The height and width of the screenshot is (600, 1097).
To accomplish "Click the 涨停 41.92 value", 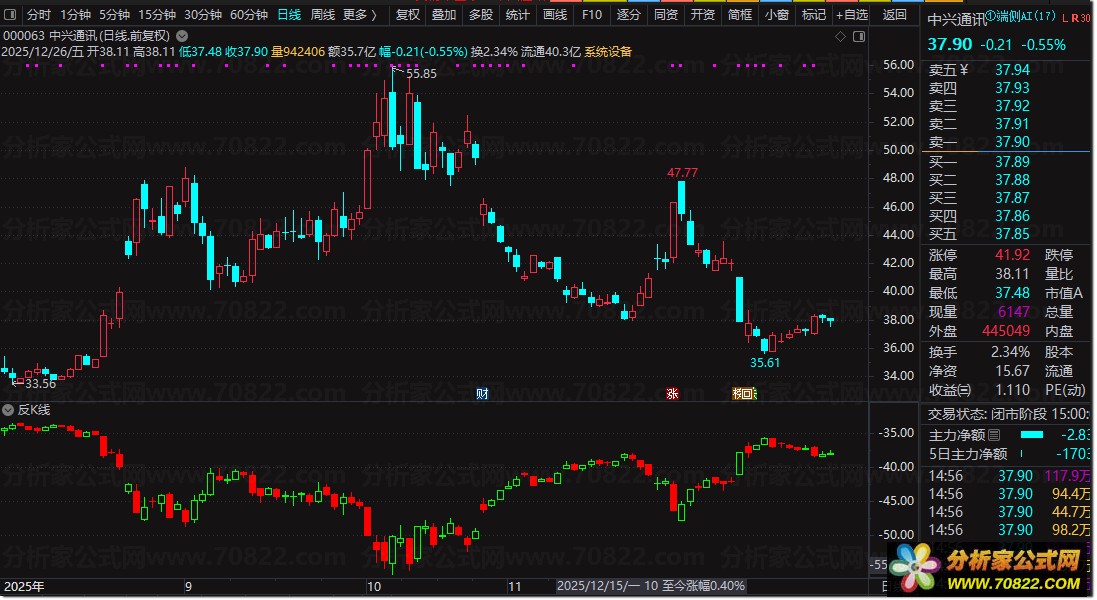I will point(1012,255).
